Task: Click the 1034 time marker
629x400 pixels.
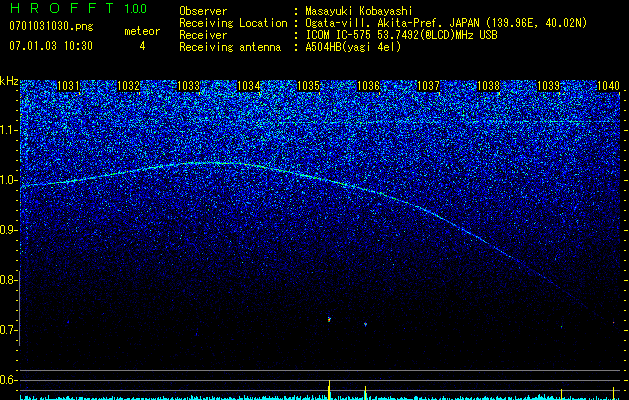Action: coord(248,86)
